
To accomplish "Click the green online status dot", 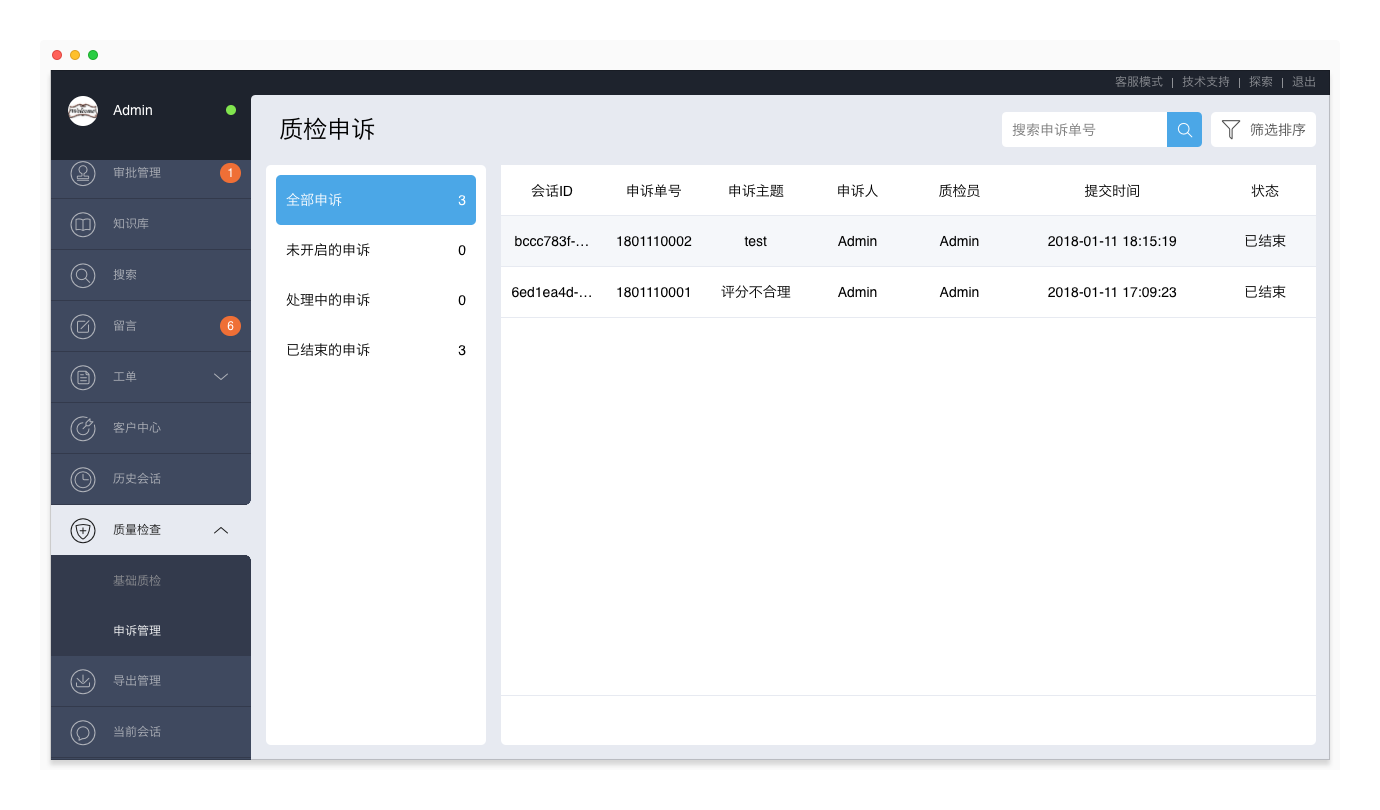I will [x=231, y=110].
